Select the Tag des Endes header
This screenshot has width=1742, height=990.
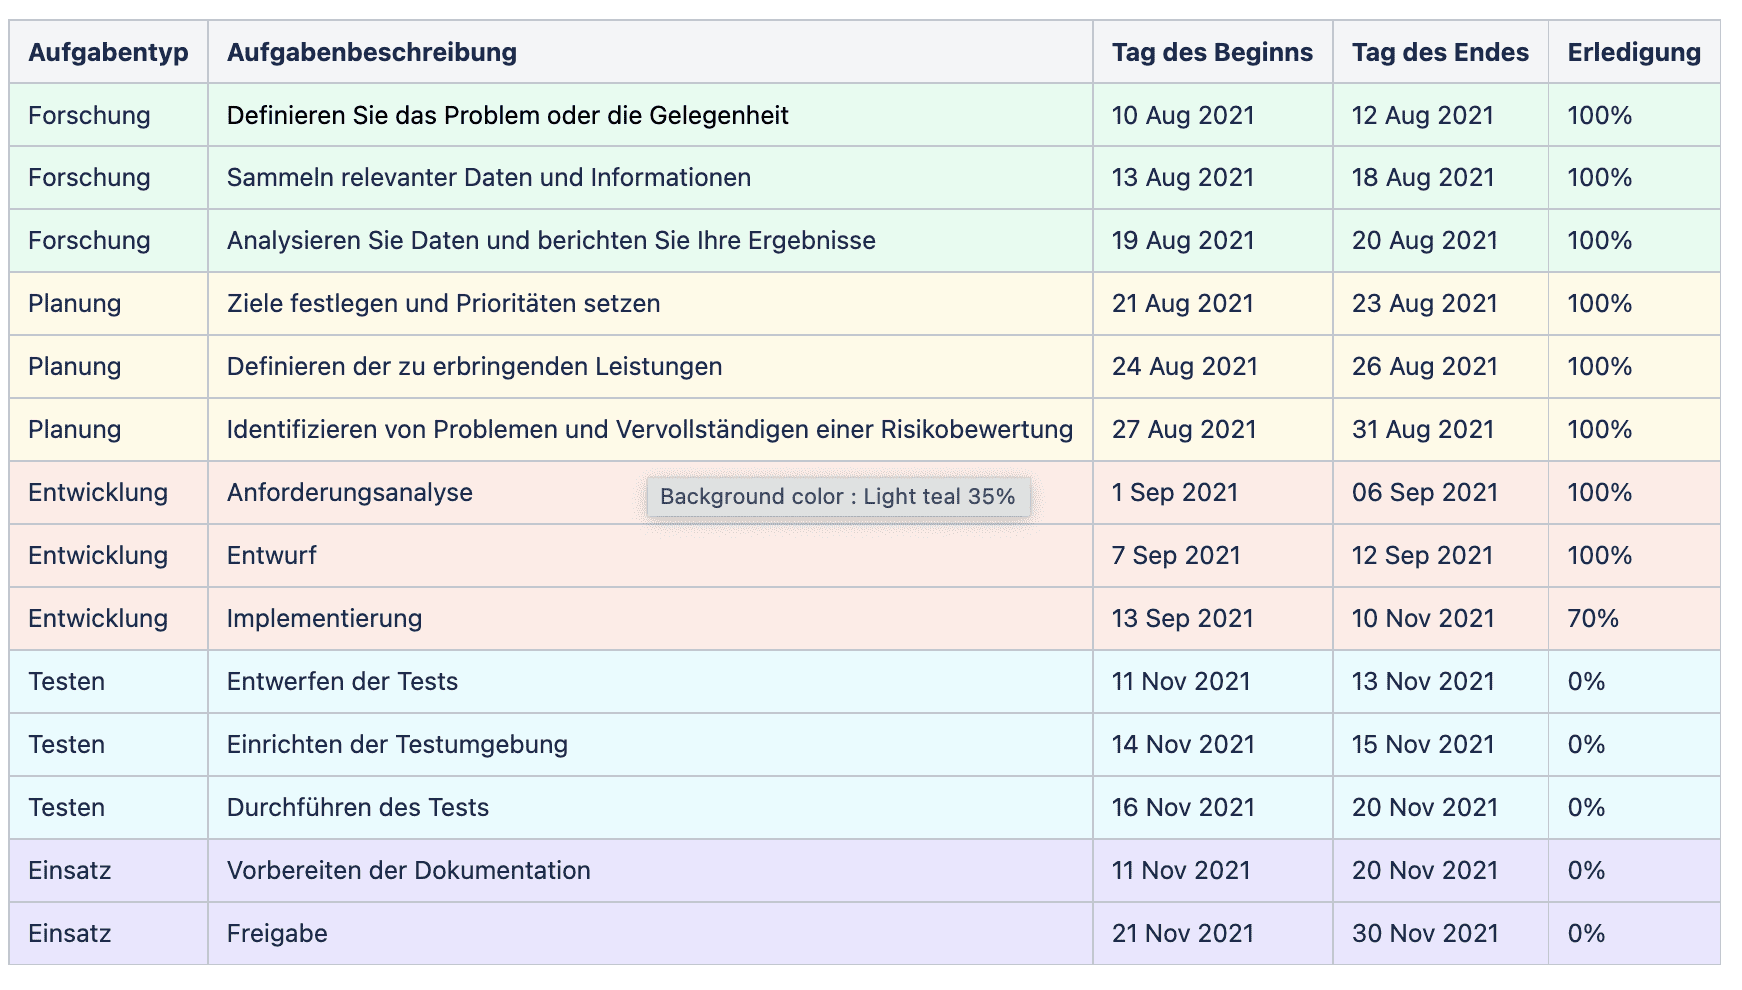[x=1440, y=53]
